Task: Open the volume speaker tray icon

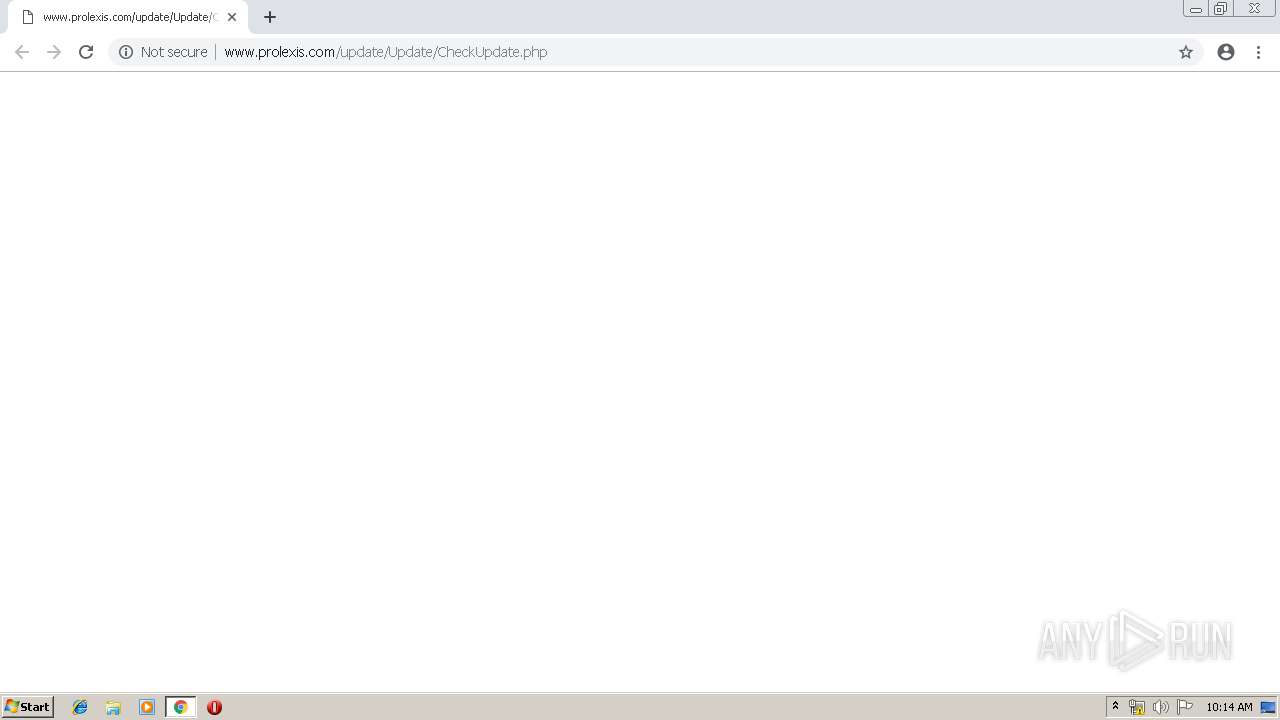Action: 1160,707
